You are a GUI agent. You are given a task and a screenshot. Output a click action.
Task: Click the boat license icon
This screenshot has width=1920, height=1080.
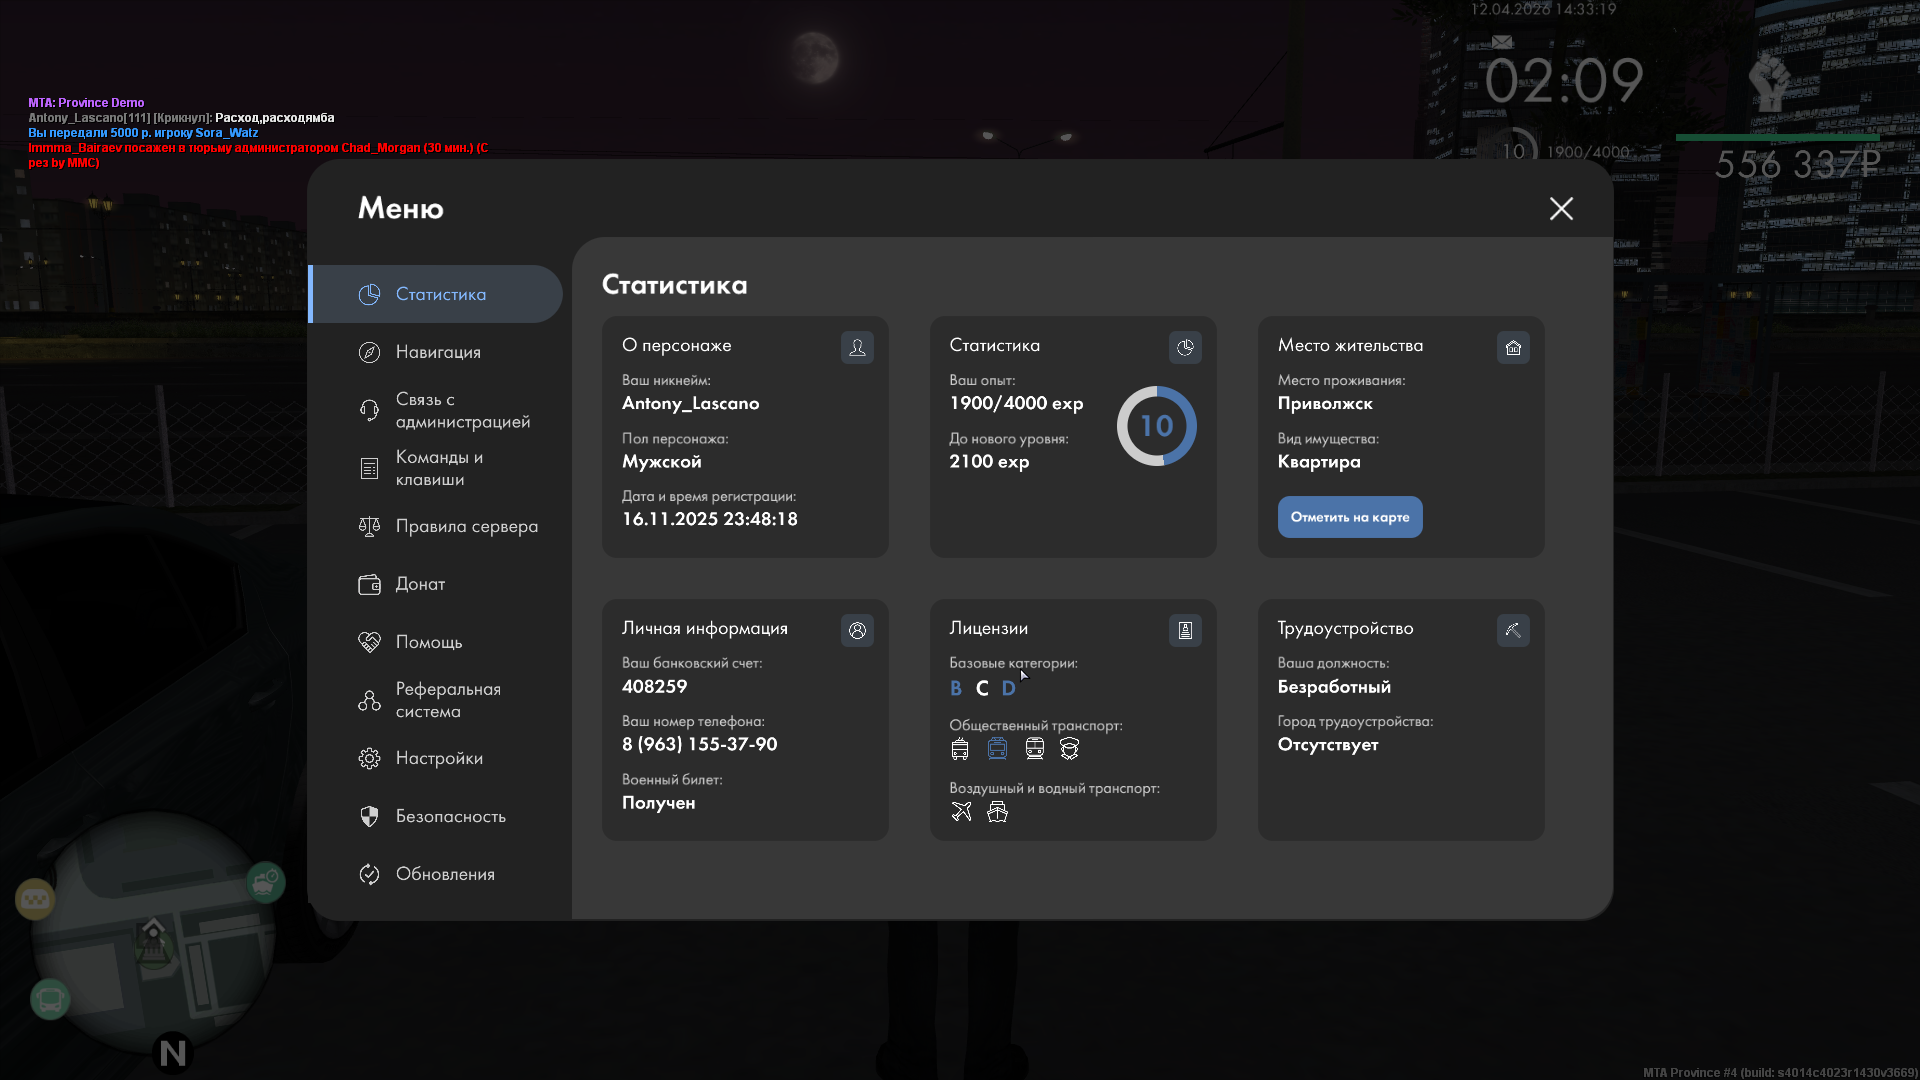pyautogui.click(x=997, y=811)
